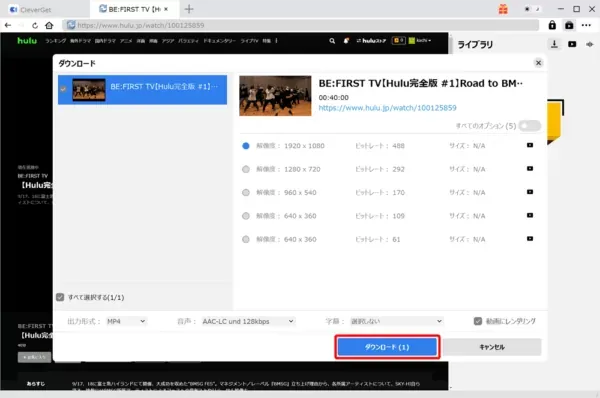
Task: Open the hulu.jp/watch/100125859 link in the dialog
Action: [x=387, y=108]
